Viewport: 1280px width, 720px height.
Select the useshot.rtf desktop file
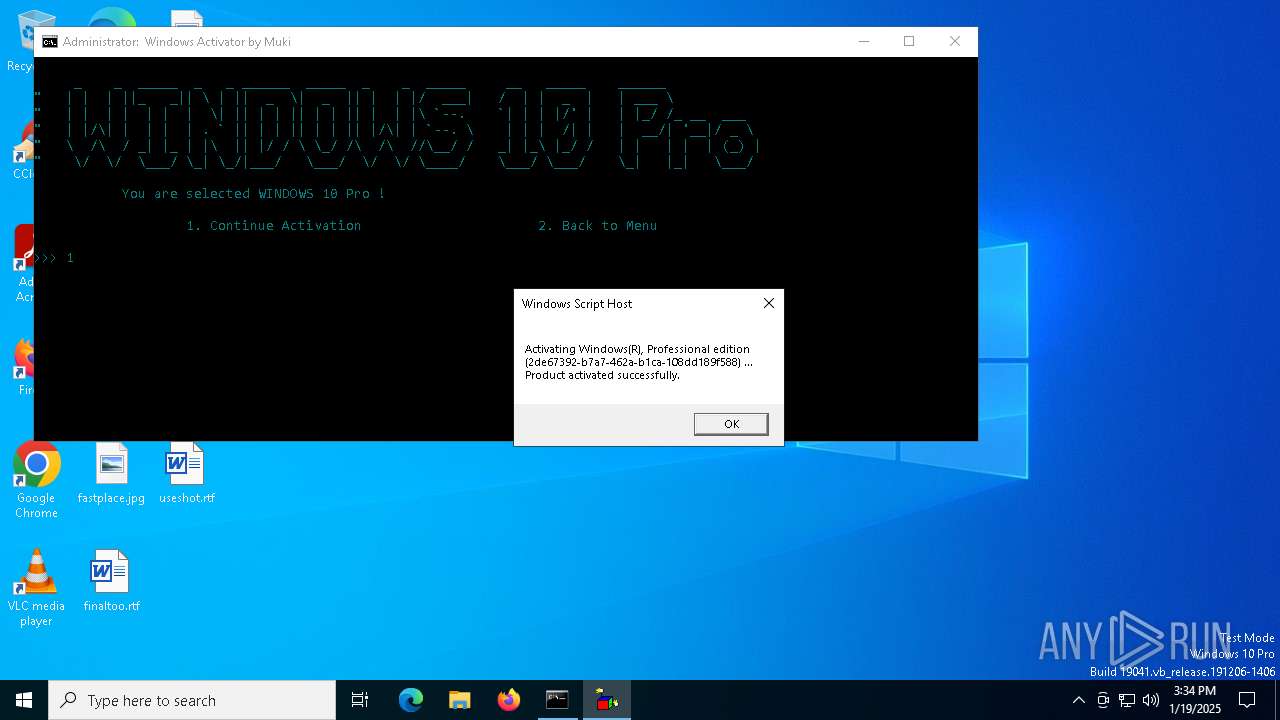point(186,474)
